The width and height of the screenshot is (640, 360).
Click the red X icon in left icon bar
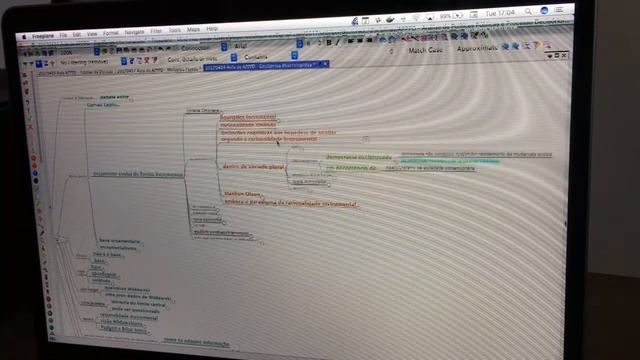(30, 127)
